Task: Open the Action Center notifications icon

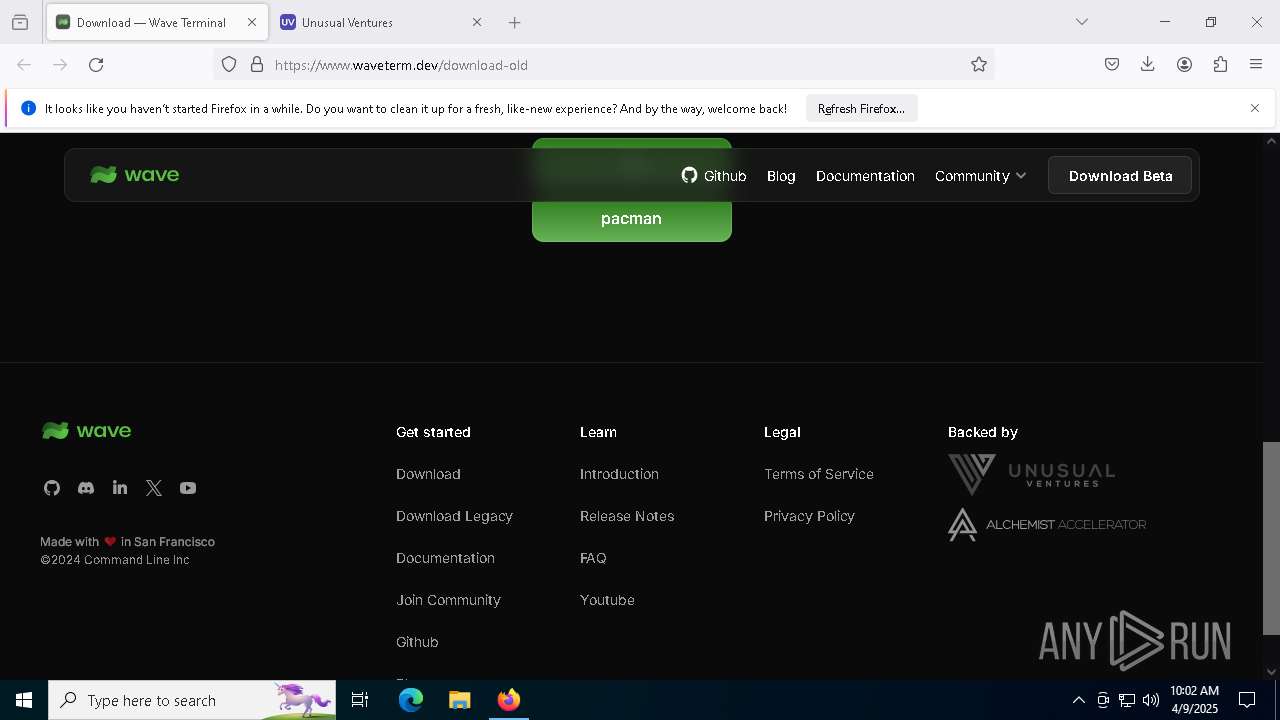Action: (x=1247, y=700)
